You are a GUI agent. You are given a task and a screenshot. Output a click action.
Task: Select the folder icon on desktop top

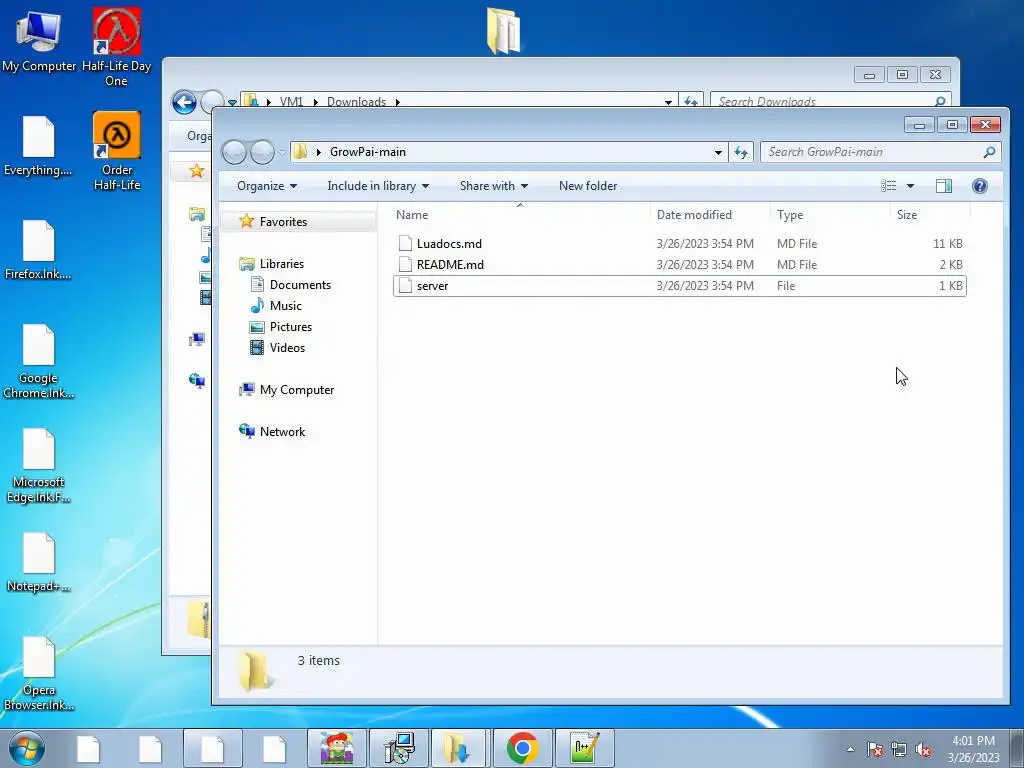504,29
